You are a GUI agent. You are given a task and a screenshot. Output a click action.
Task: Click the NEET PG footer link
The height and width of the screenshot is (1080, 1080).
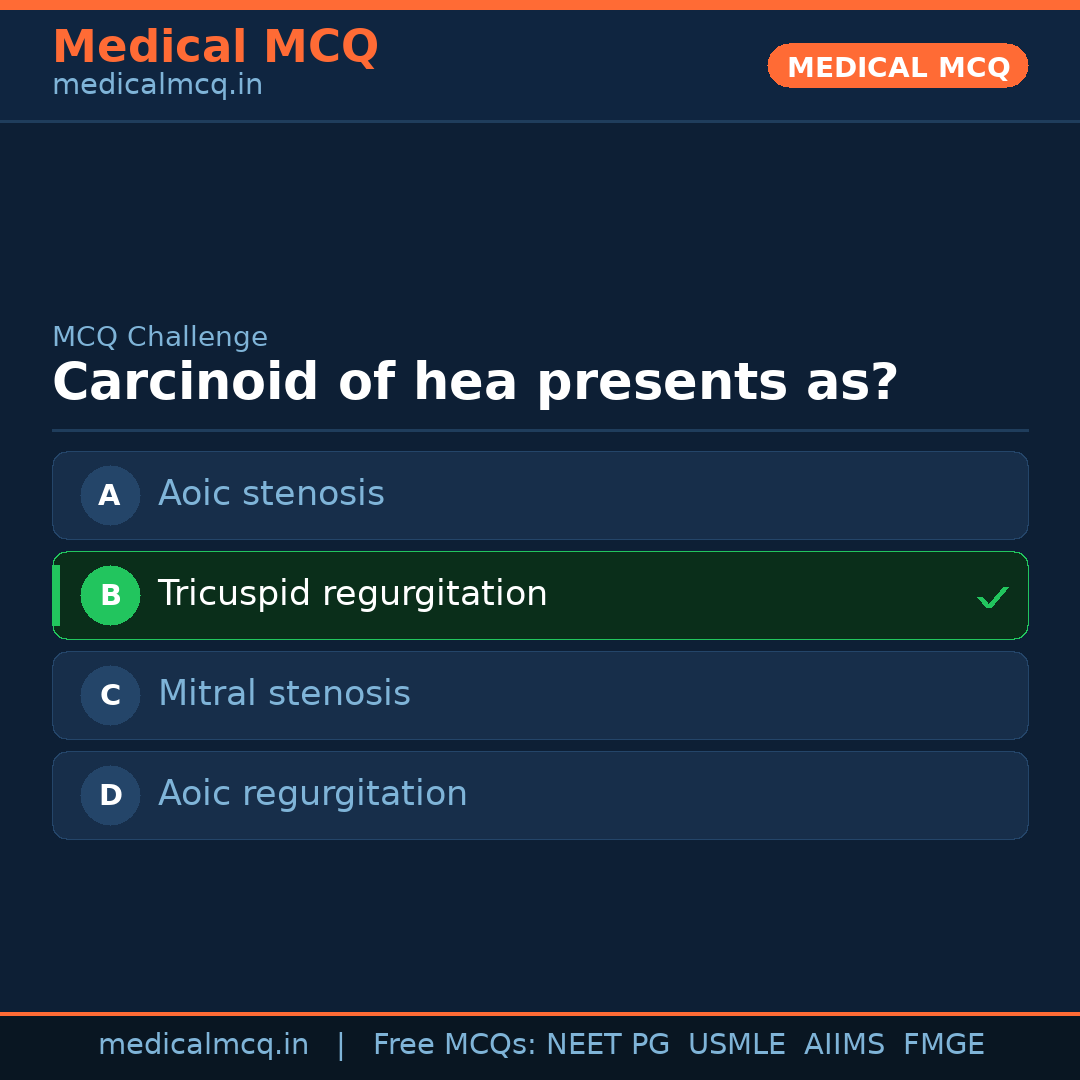(x=607, y=1043)
